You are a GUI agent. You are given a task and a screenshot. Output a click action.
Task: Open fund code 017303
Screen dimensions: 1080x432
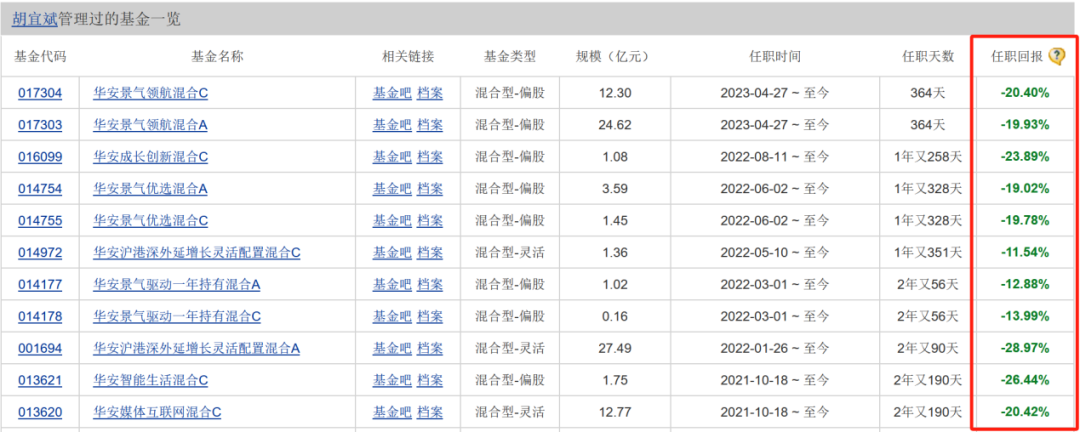click(x=40, y=125)
